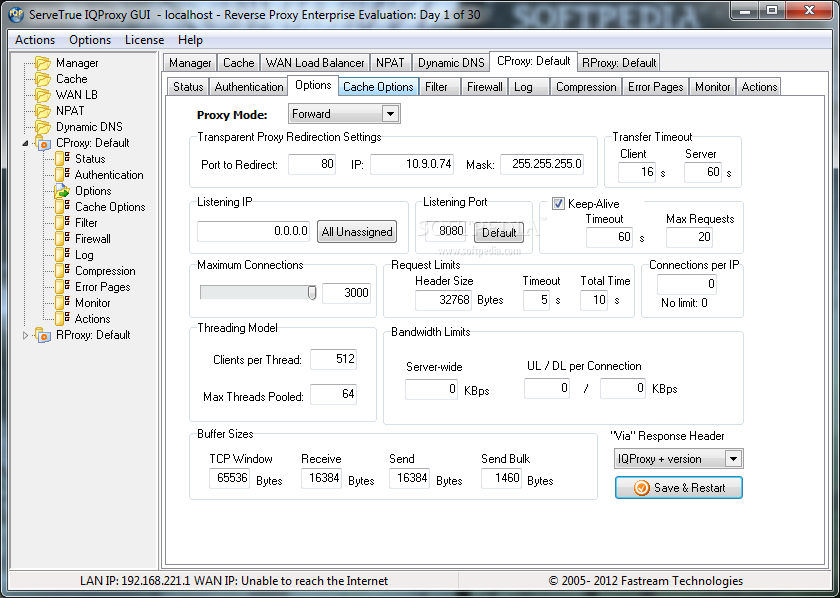The height and width of the screenshot is (598, 840).
Task: Click the Status page icon in tree
Action: pos(63,159)
